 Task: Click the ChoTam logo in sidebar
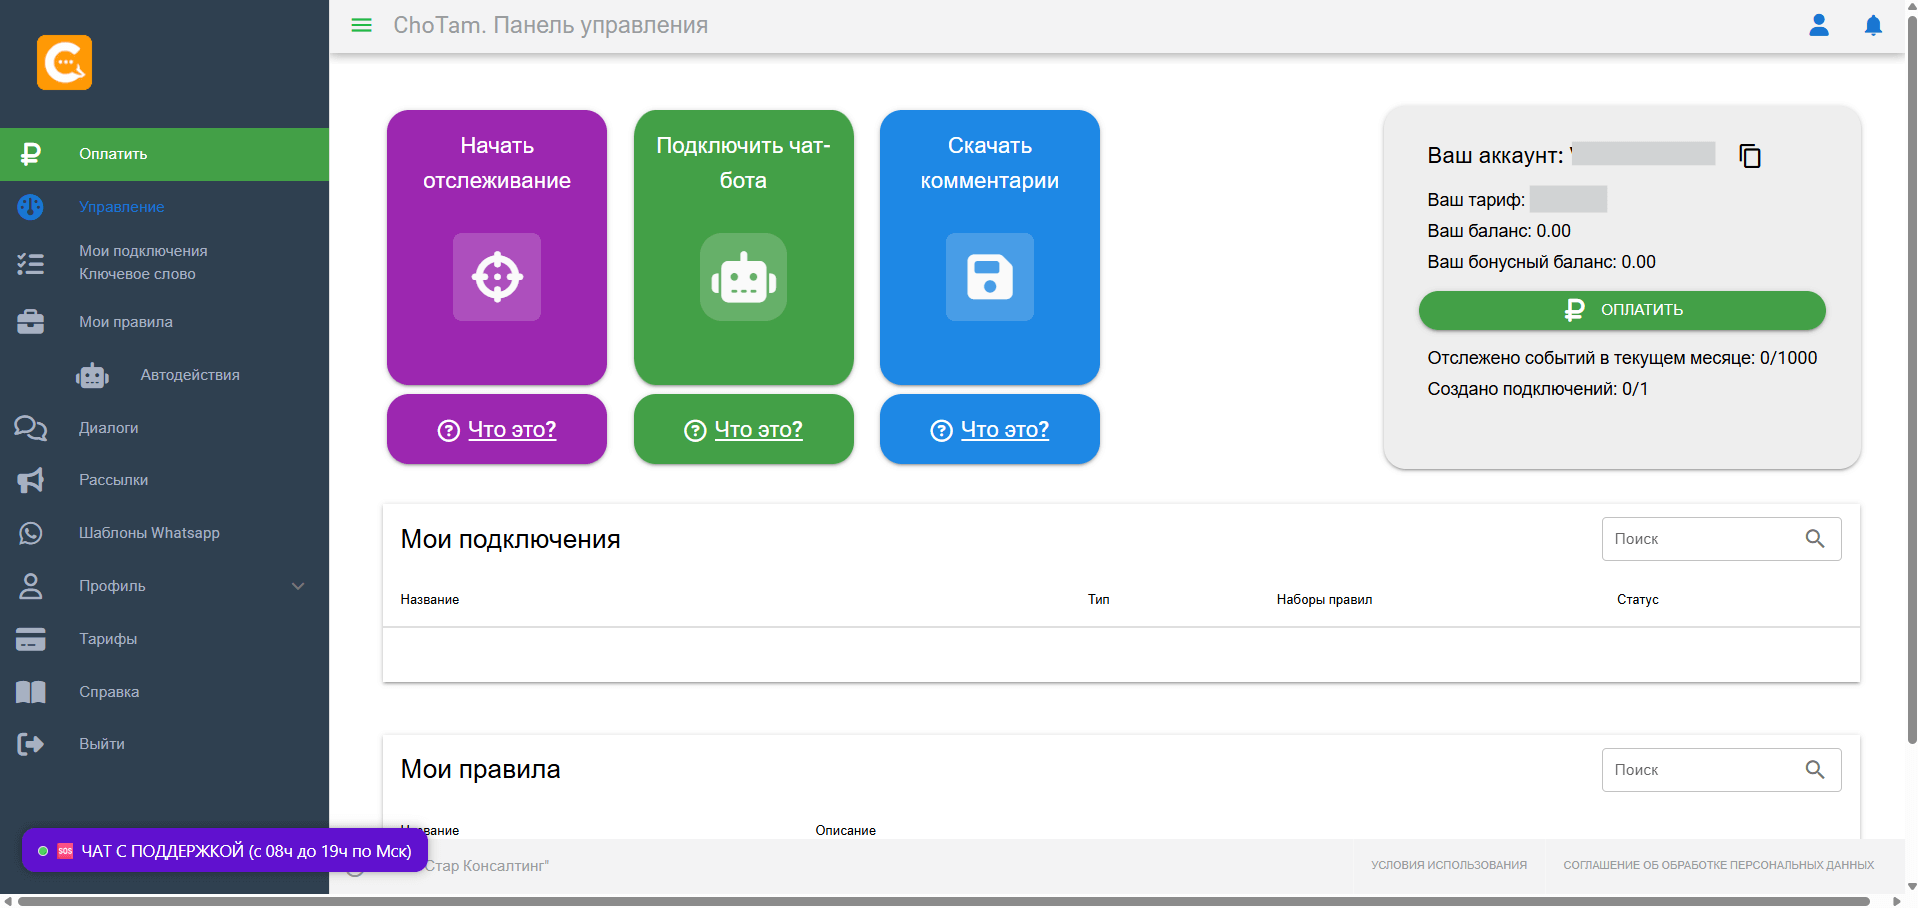coord(64,62)
